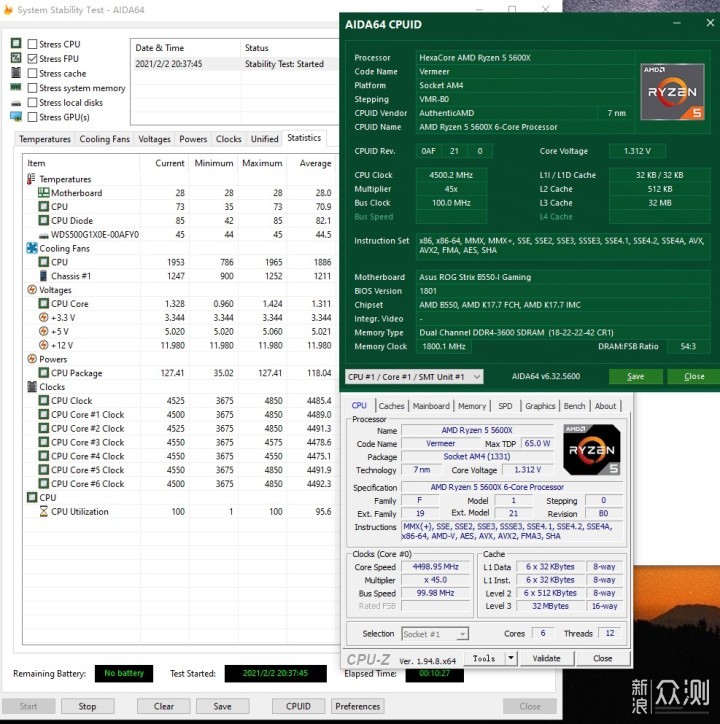The height and width of the screenshot is (724, 720).
Task: Select the Stability Test: Started log row
Action: [236, 64]
